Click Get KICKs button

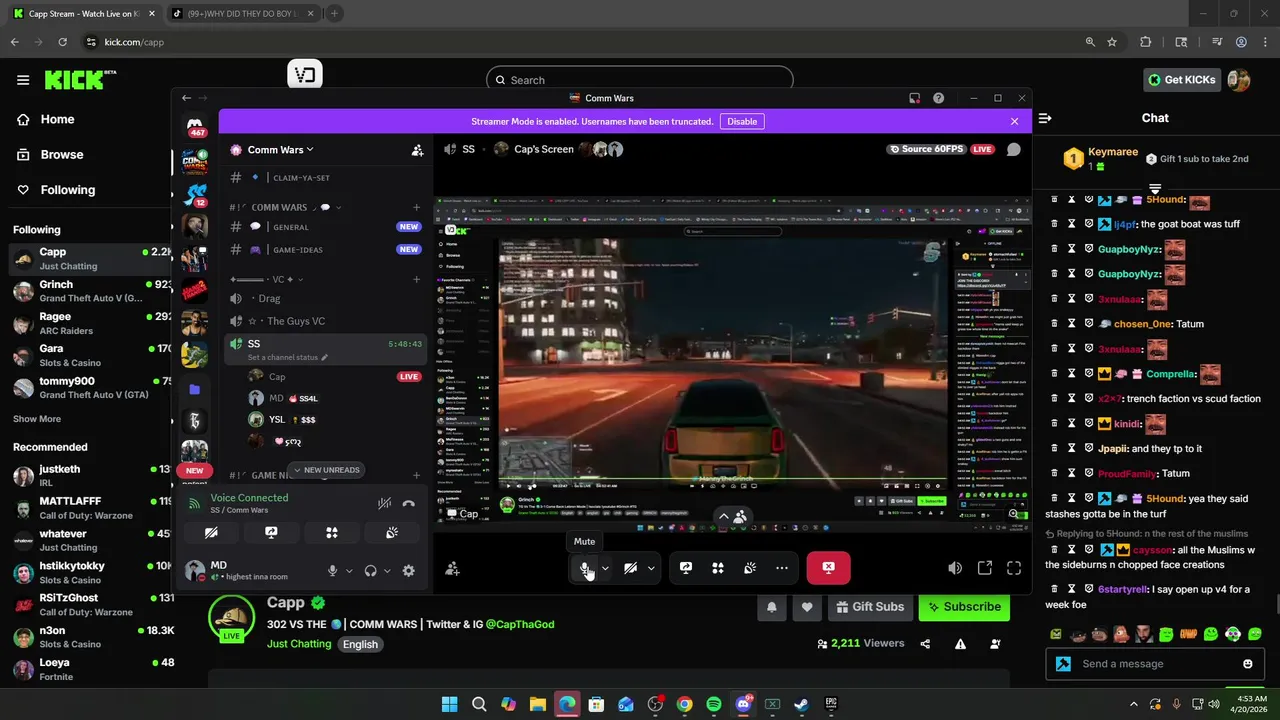[1182, 80]
